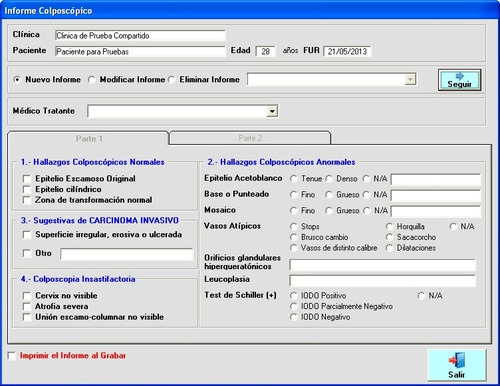Check Unión escamo-columnar no visible
Screen dimensions: 500x386
tap(27, 317)
